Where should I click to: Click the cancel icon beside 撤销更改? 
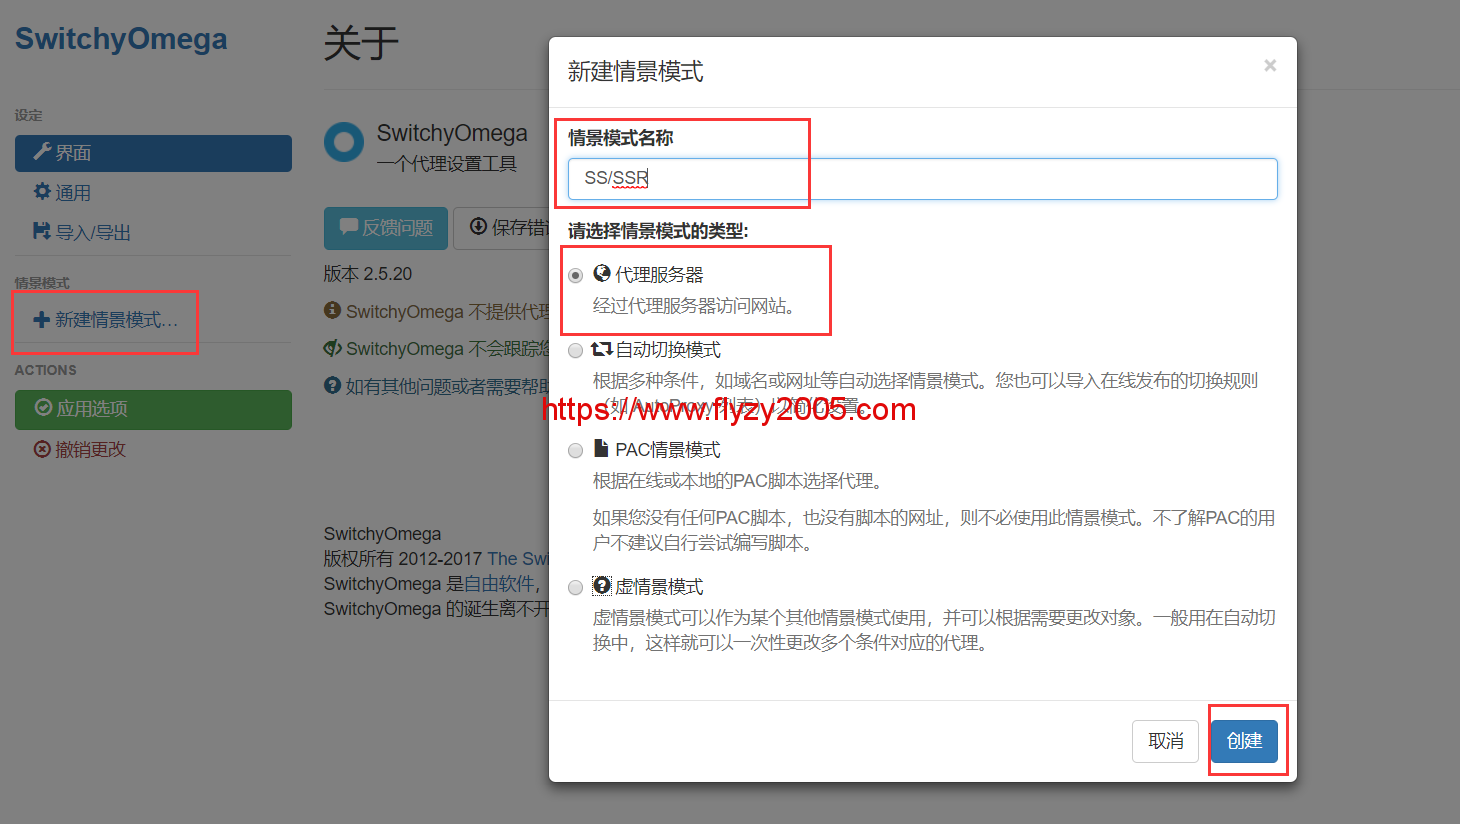point(42,450)
